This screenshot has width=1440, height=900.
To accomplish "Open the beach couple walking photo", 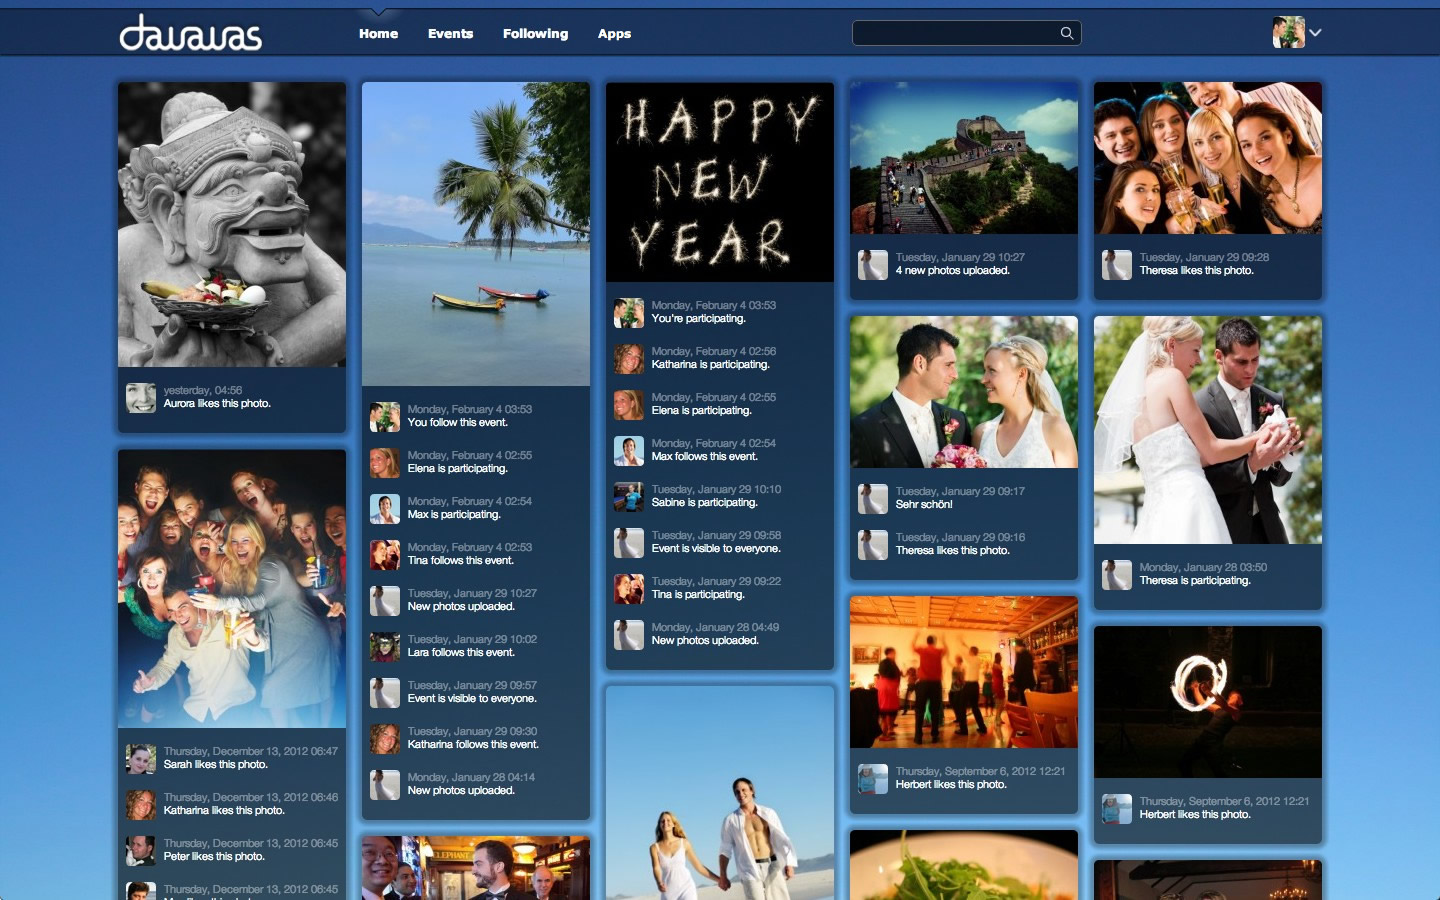I will 720,793.
